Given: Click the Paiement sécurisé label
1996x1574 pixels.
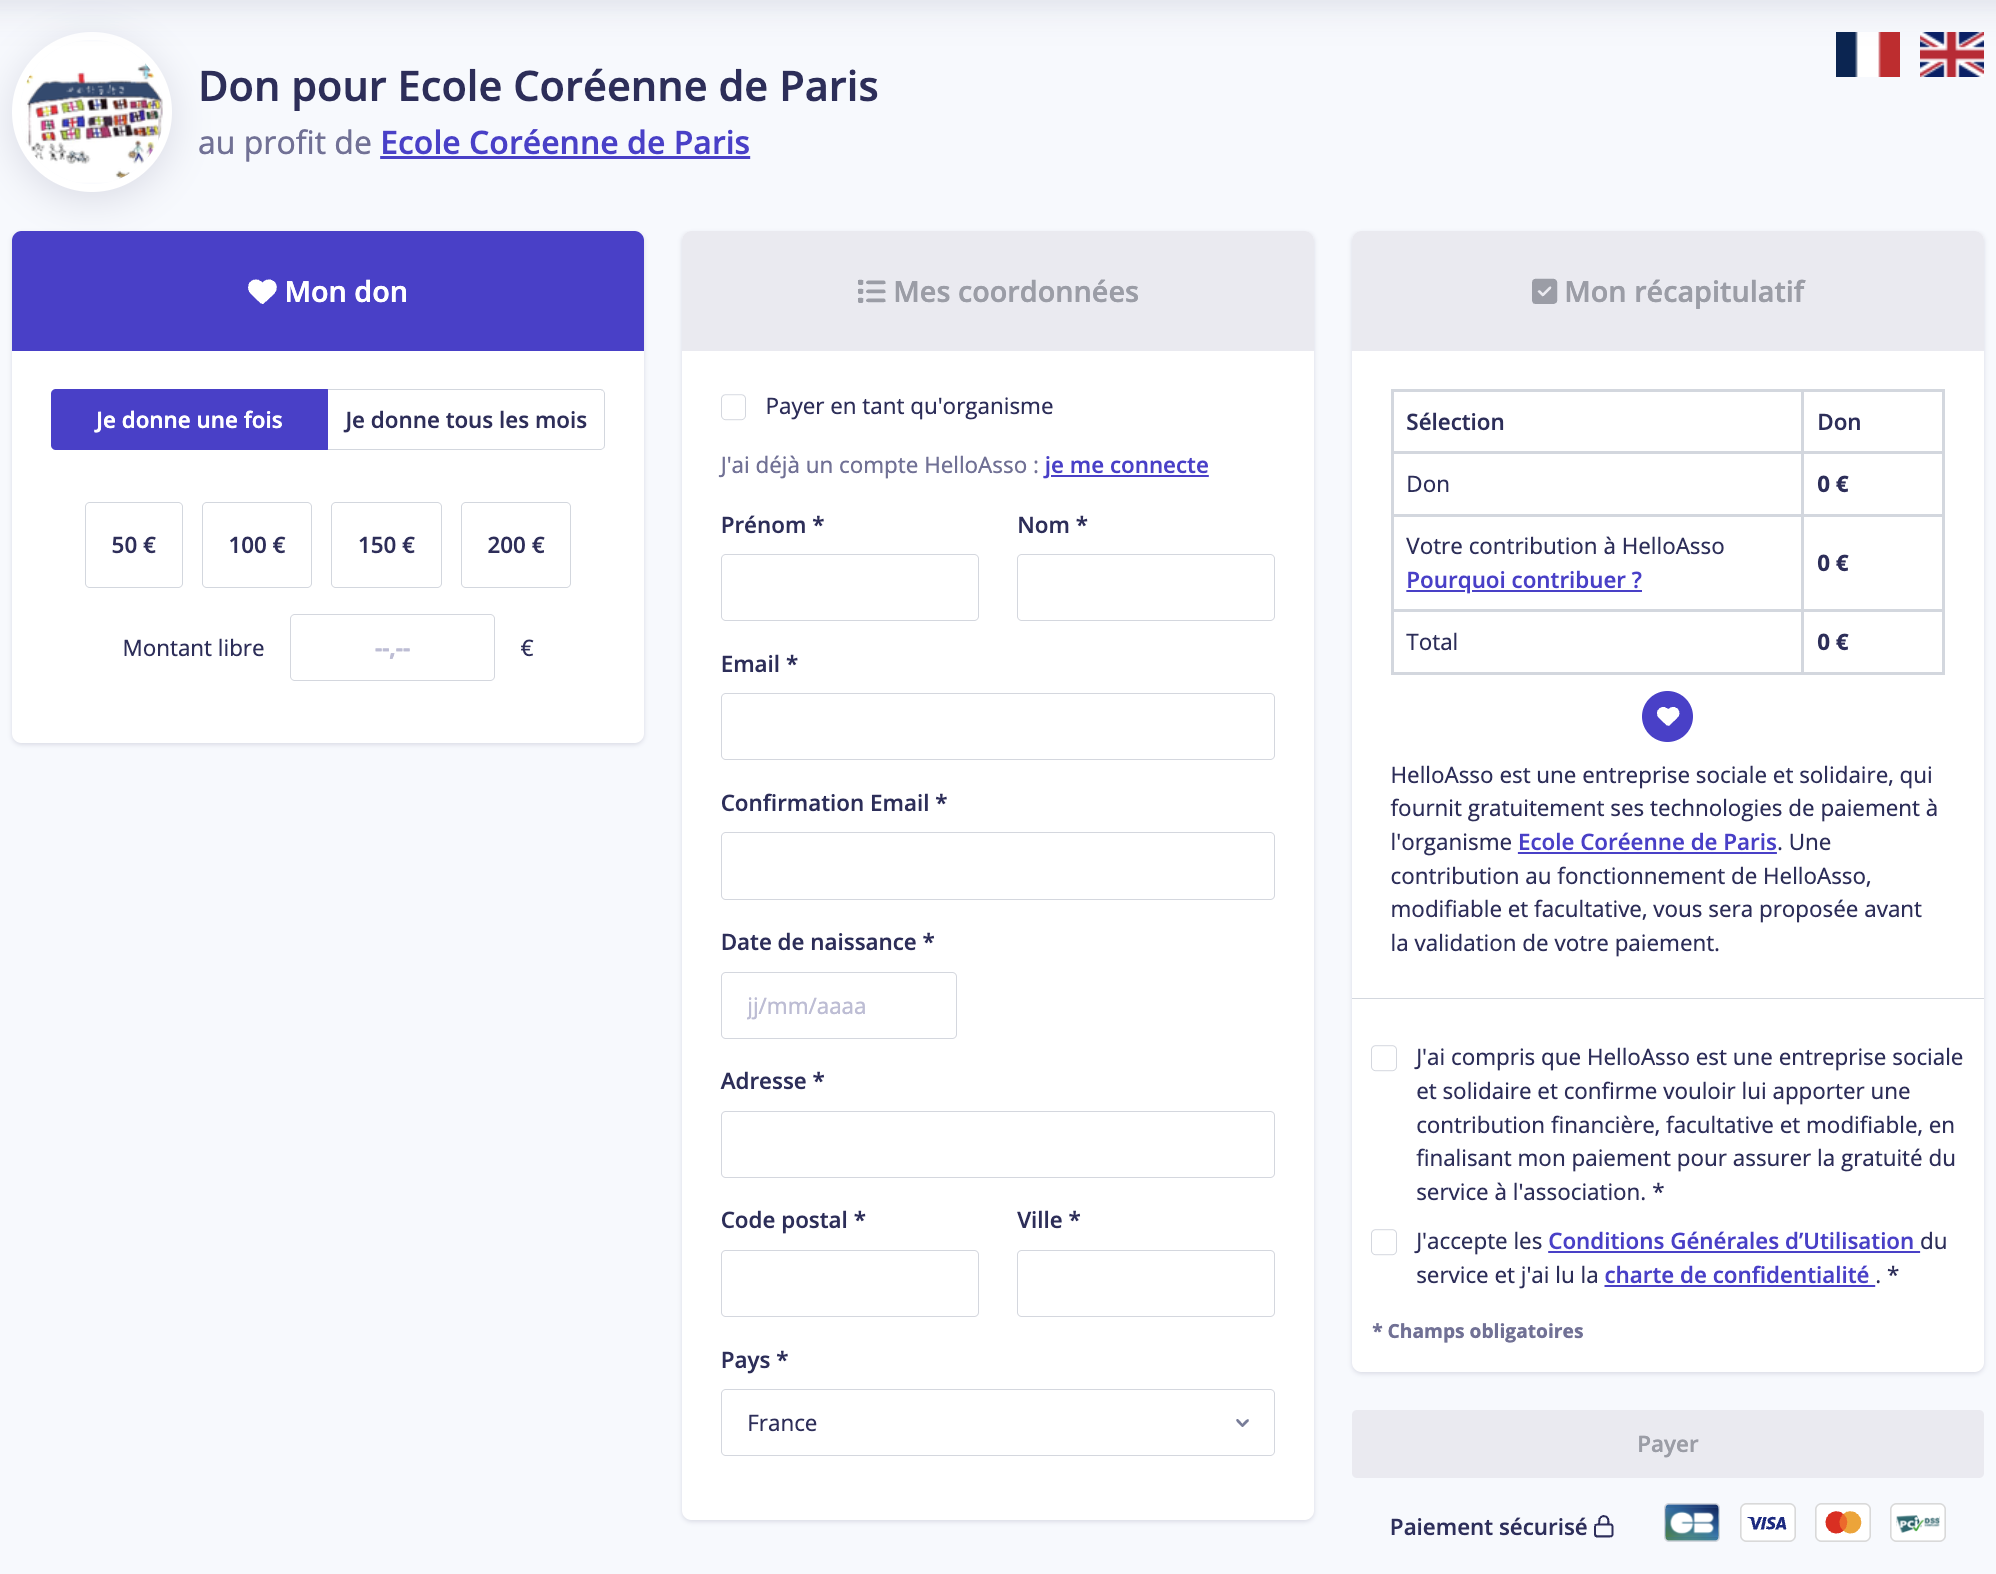Looking at the screenshot, I should point(1488,1527).
